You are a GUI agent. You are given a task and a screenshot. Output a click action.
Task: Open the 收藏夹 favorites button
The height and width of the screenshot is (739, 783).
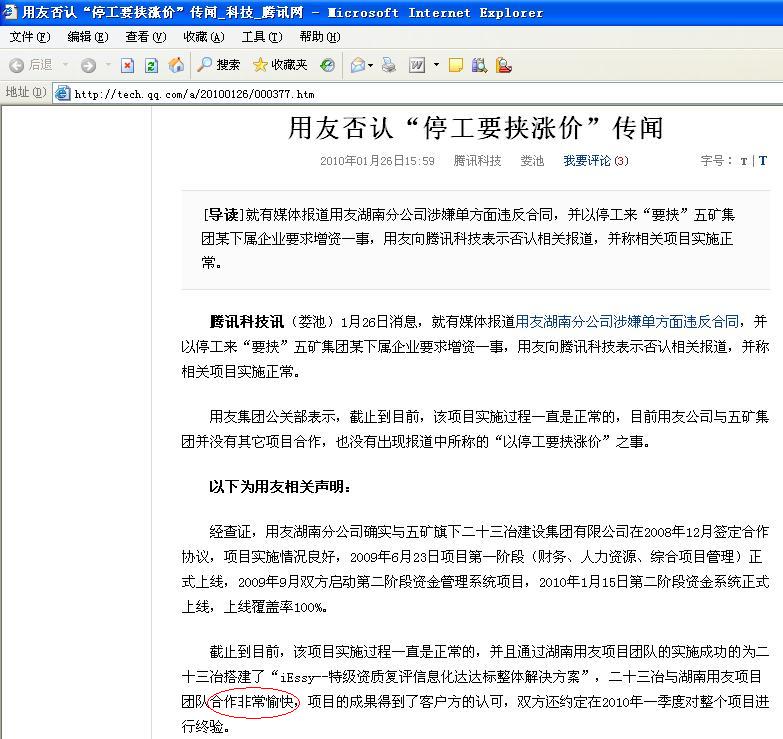pos(280,65)
